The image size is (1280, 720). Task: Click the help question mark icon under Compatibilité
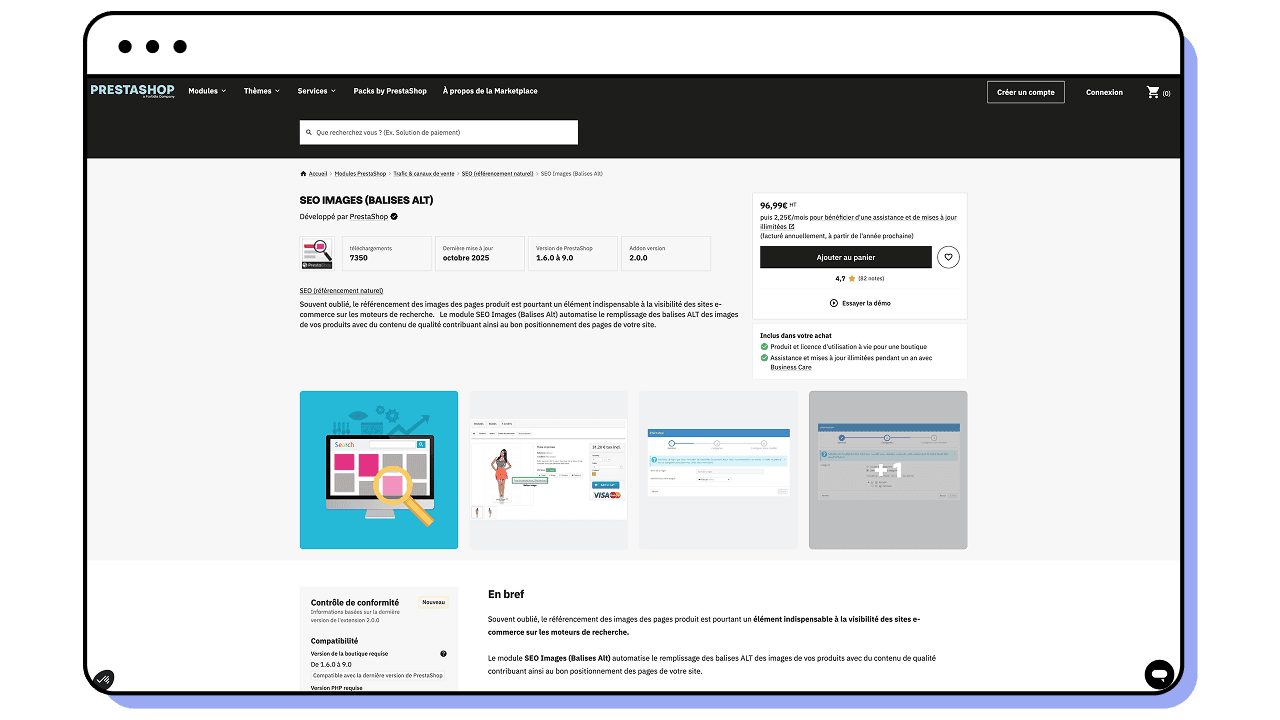(x=443, y=654)
